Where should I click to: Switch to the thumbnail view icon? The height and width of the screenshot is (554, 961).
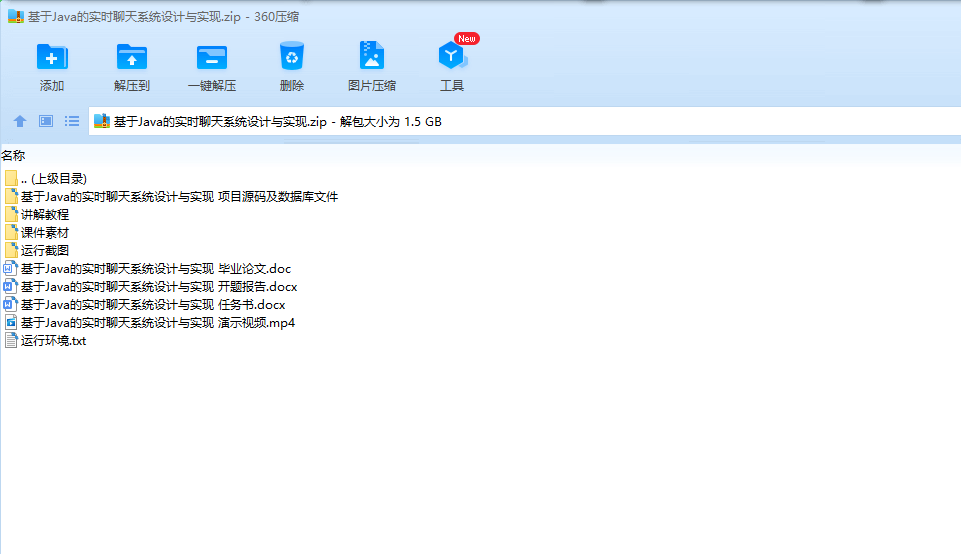tap(46, 121)
